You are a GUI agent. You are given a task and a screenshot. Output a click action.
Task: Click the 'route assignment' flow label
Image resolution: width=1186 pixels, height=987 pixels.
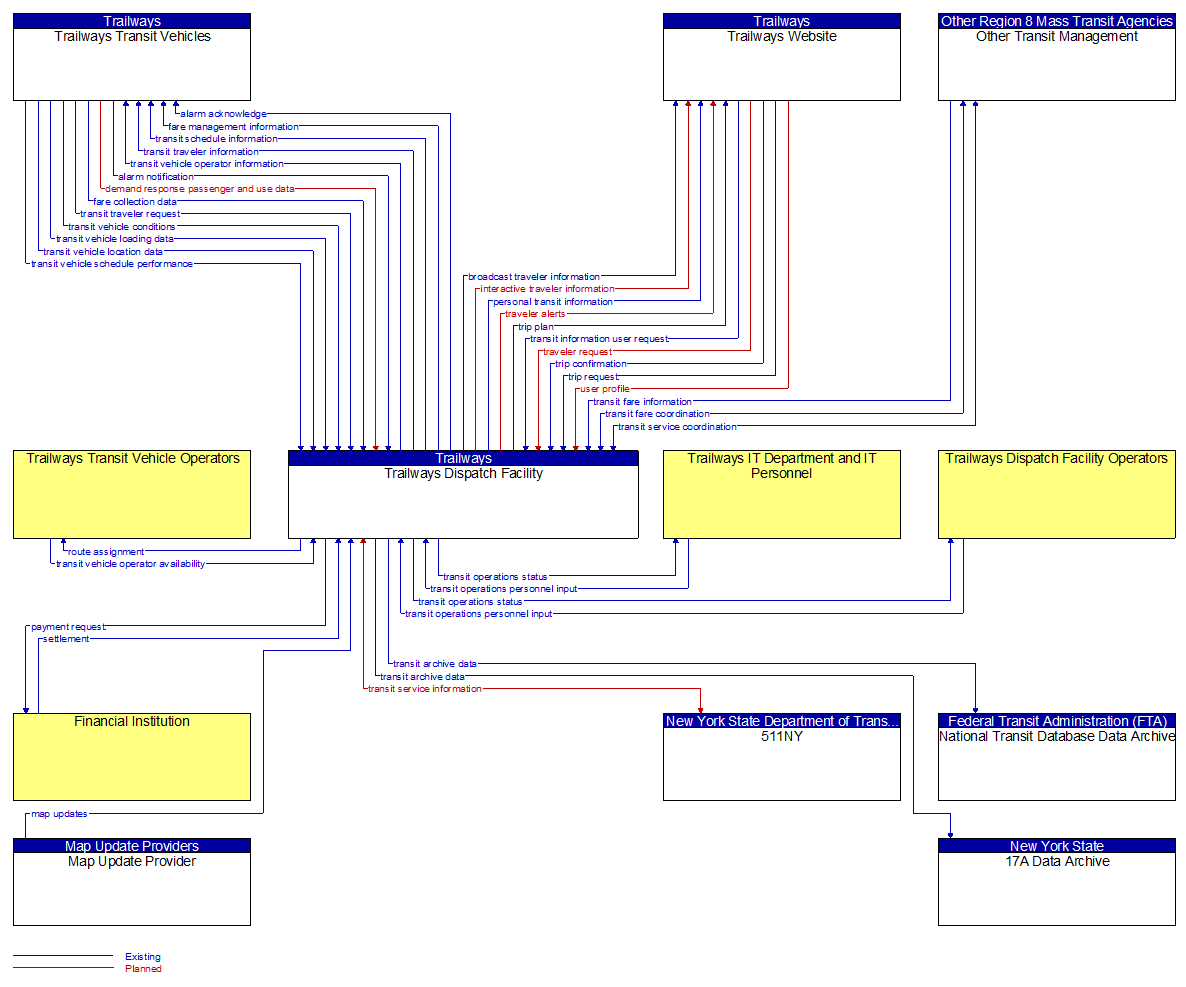106,552
